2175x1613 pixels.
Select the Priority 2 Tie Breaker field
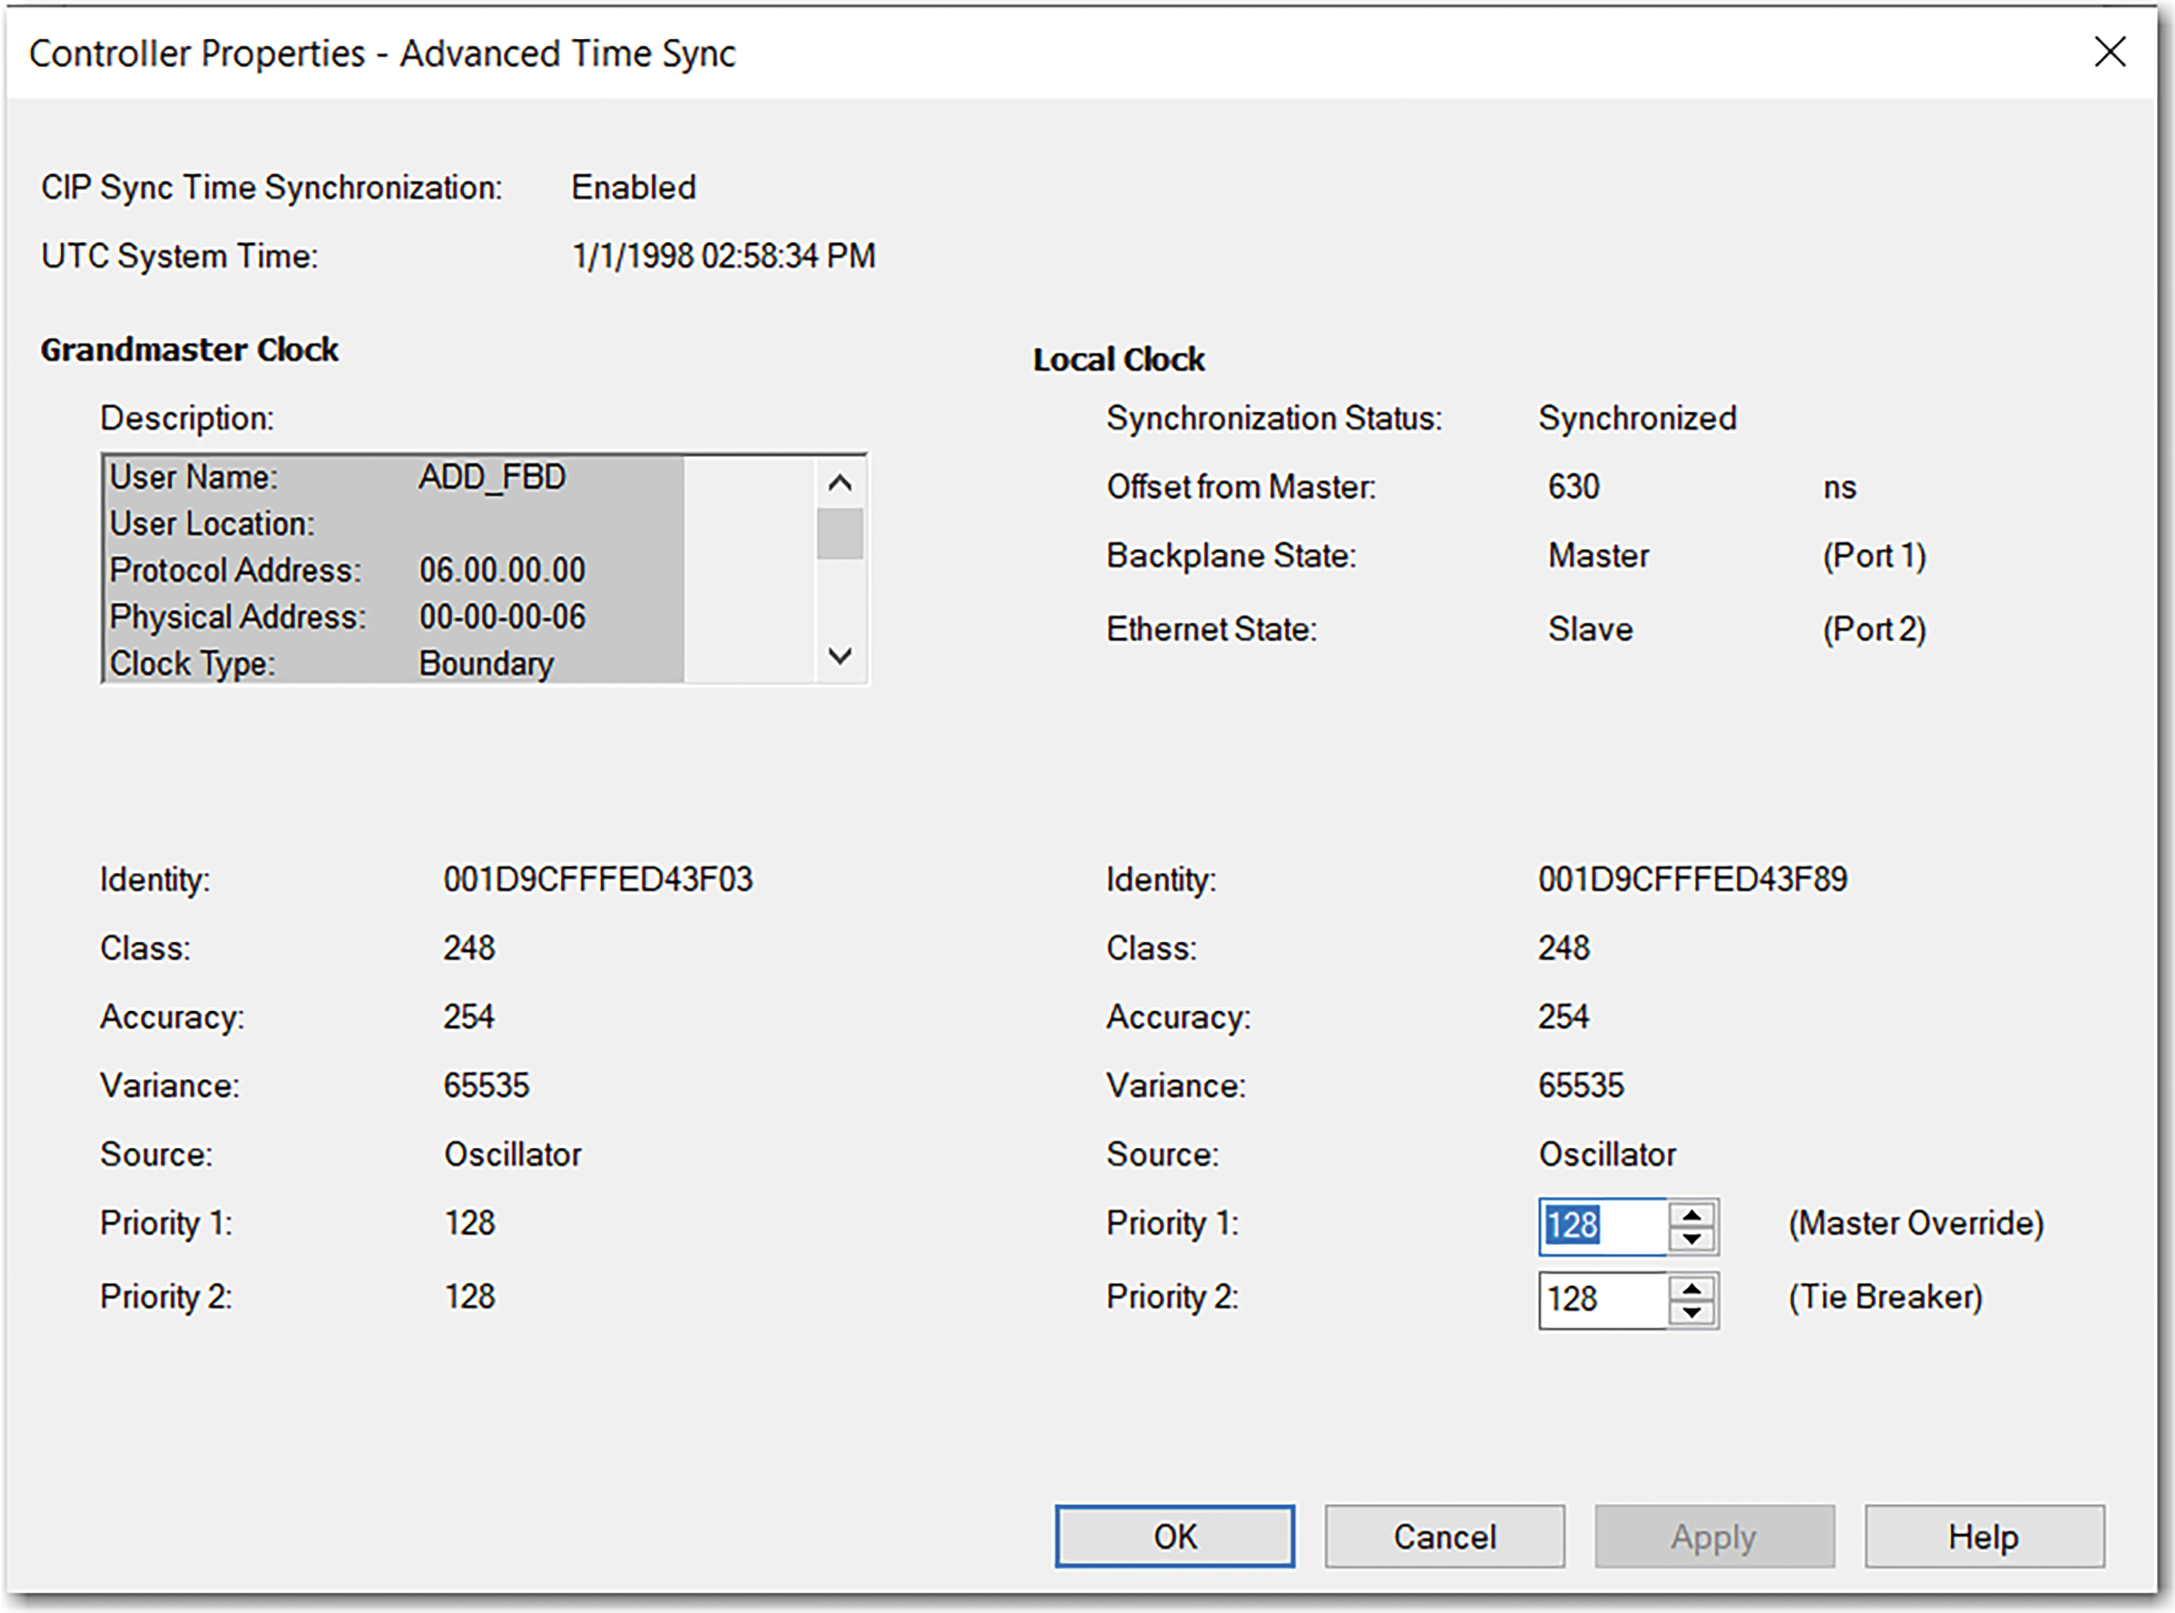1600,1300
